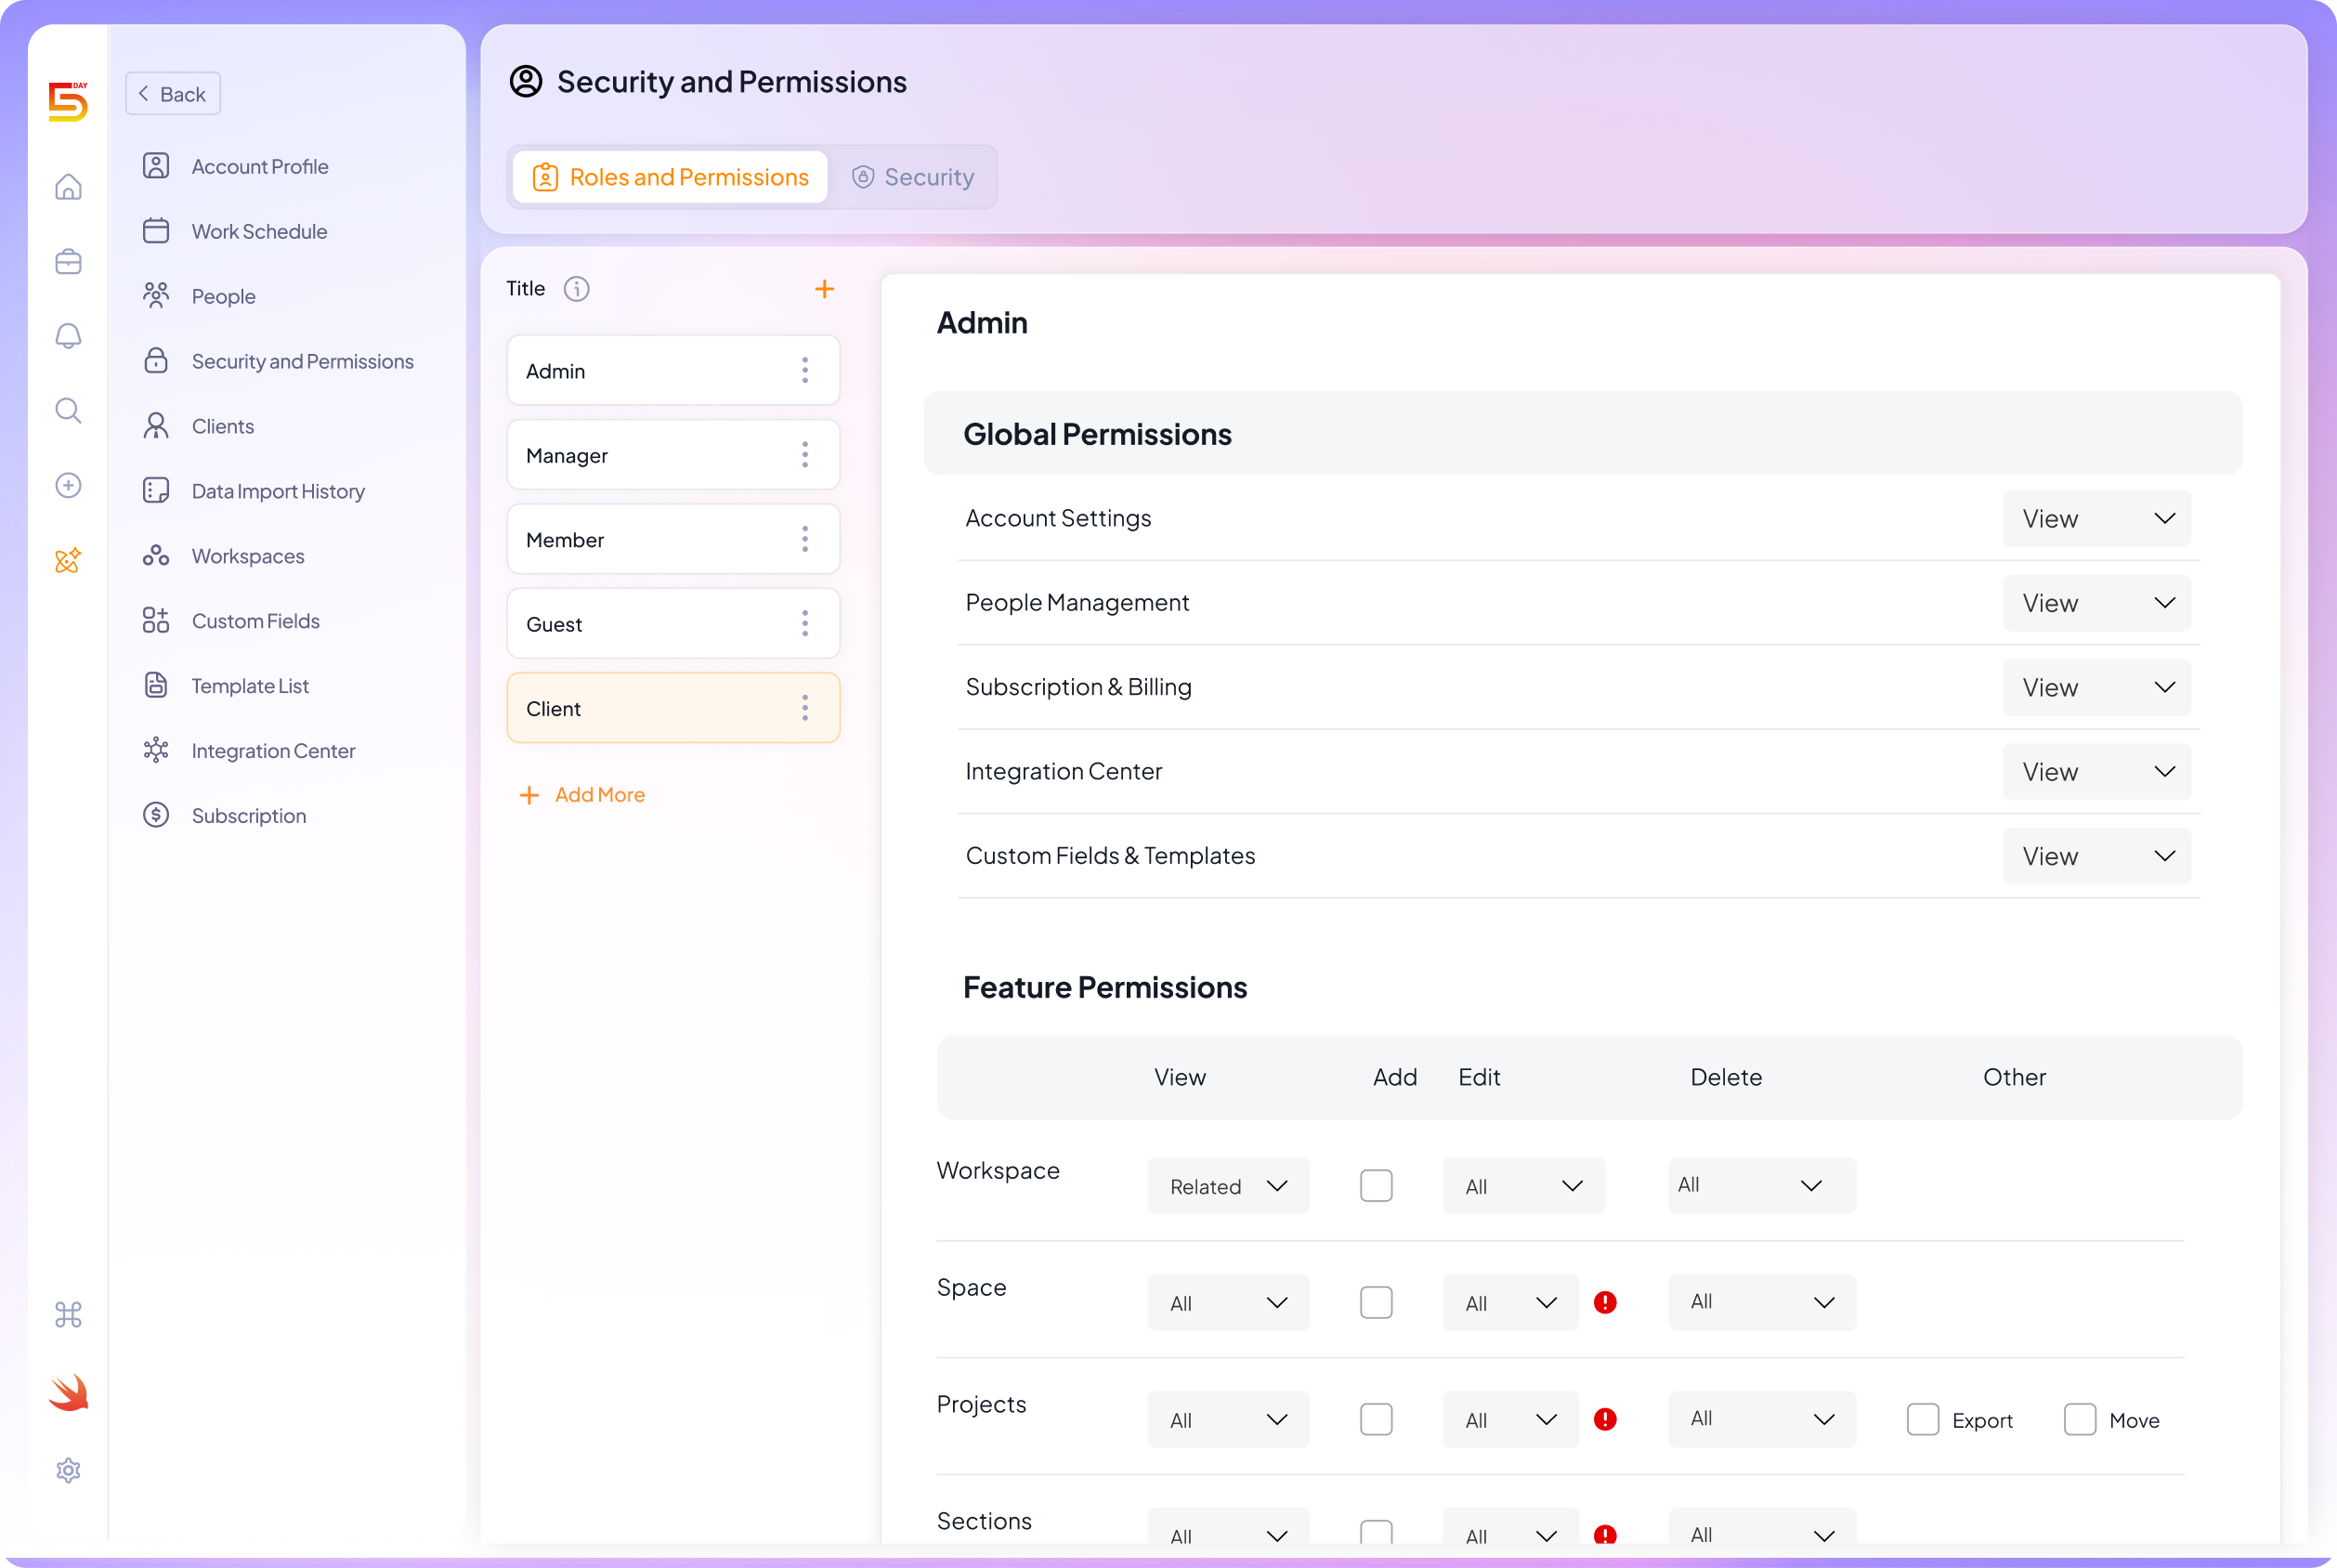Enable the Export checkbox for Projects

(1922, 1419)
